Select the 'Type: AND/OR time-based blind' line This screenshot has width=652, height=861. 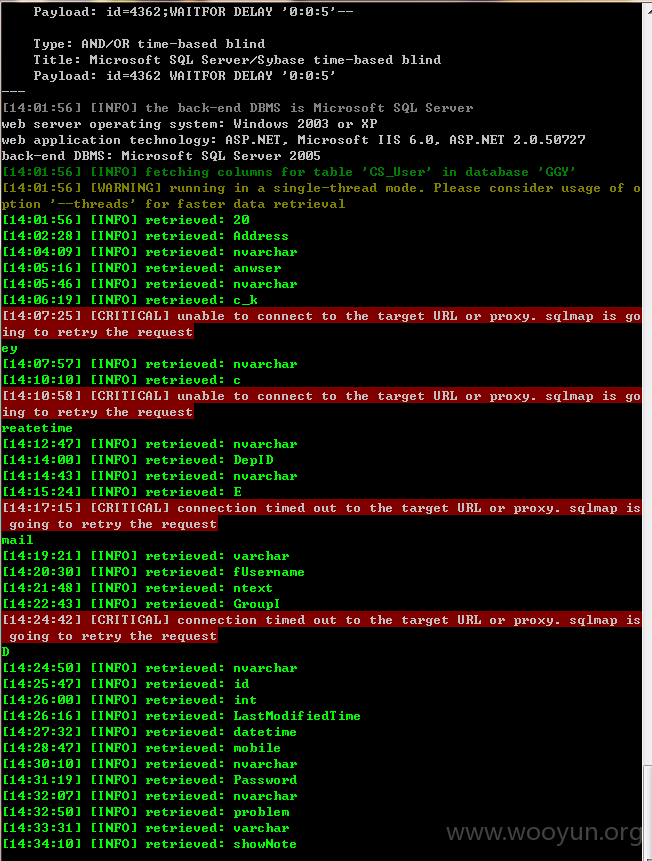click(x=149, y=44)
